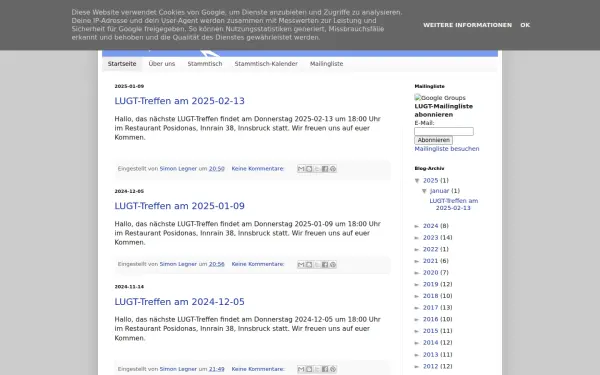Share 2025-02-13 post on Facebook icon

point(325,169)
